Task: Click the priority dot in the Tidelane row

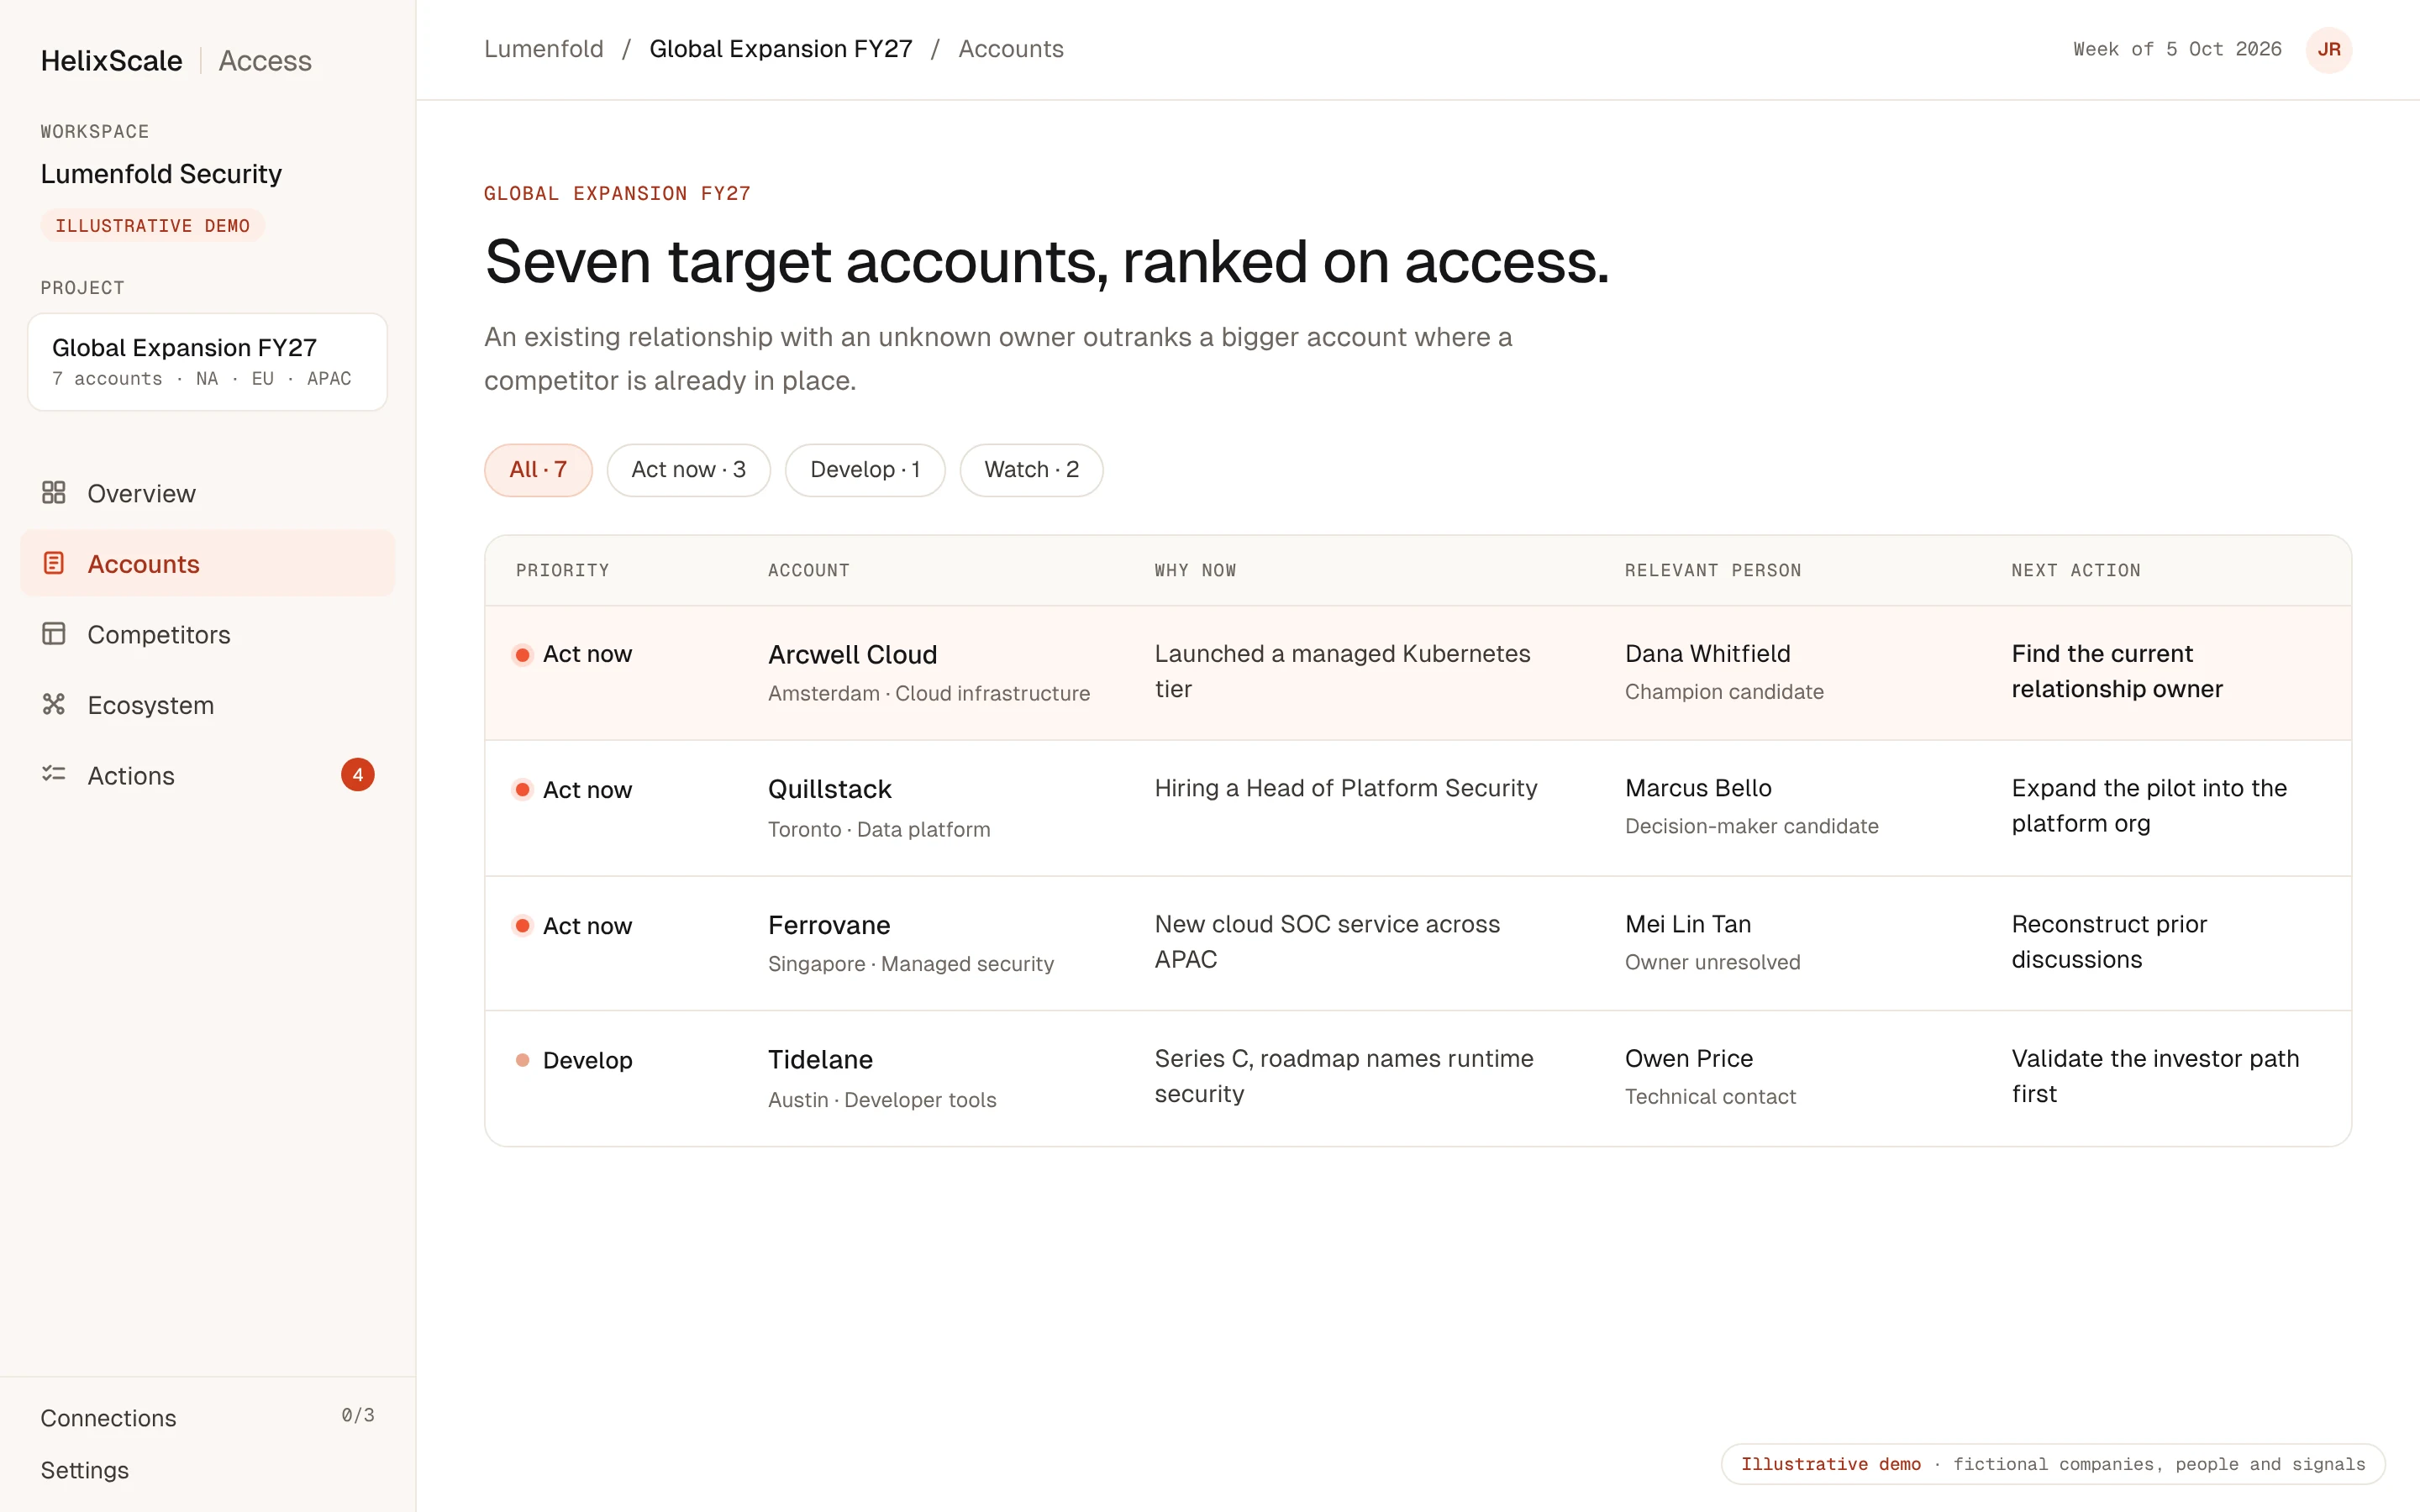Action: 522,1060
